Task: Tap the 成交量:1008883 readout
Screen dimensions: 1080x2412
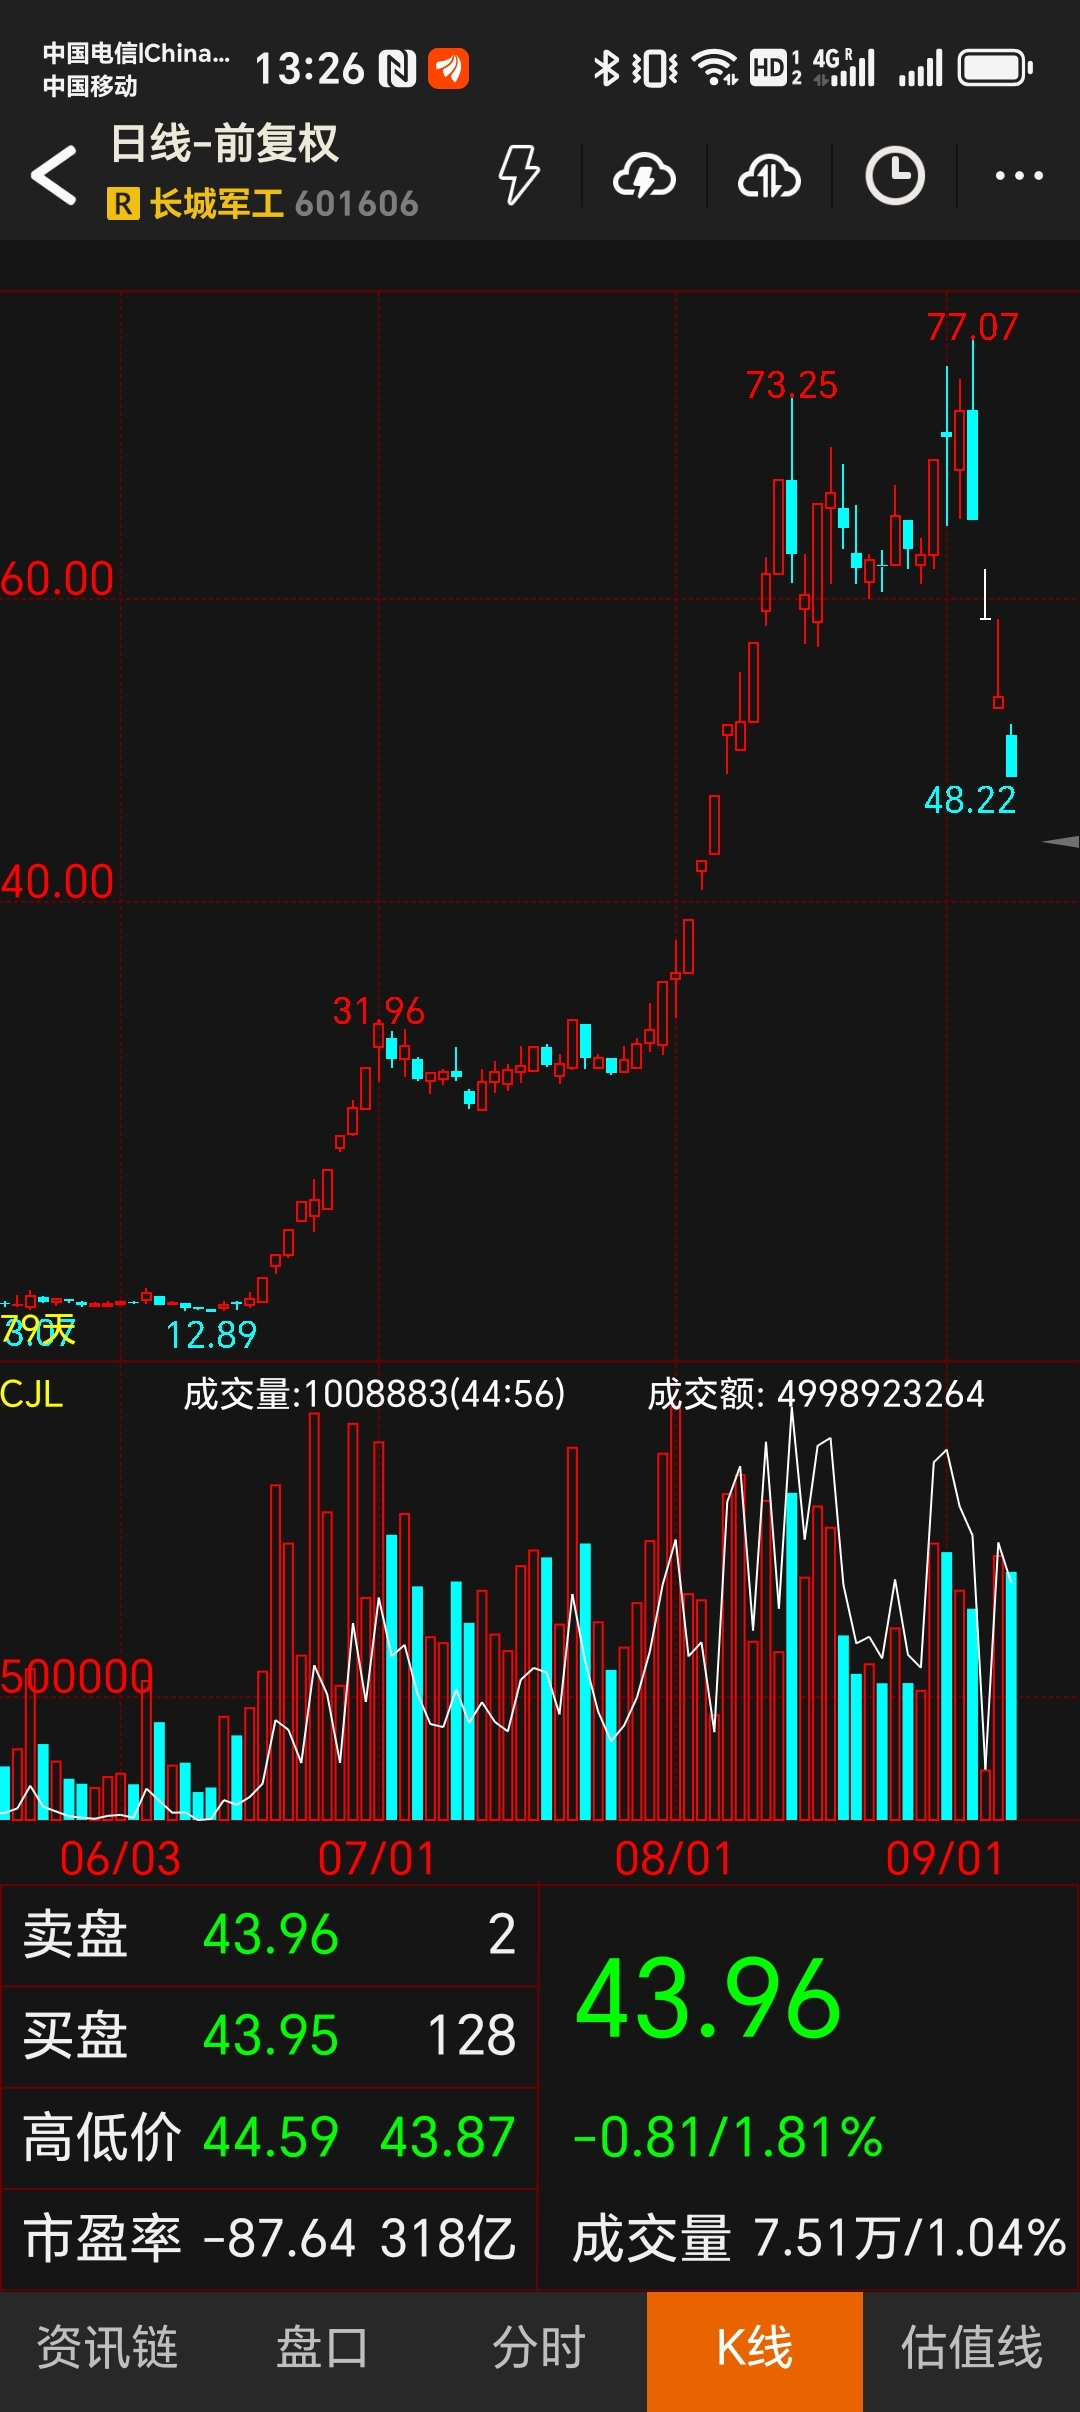Action: pyautogui.click(x=375, y=1393)
